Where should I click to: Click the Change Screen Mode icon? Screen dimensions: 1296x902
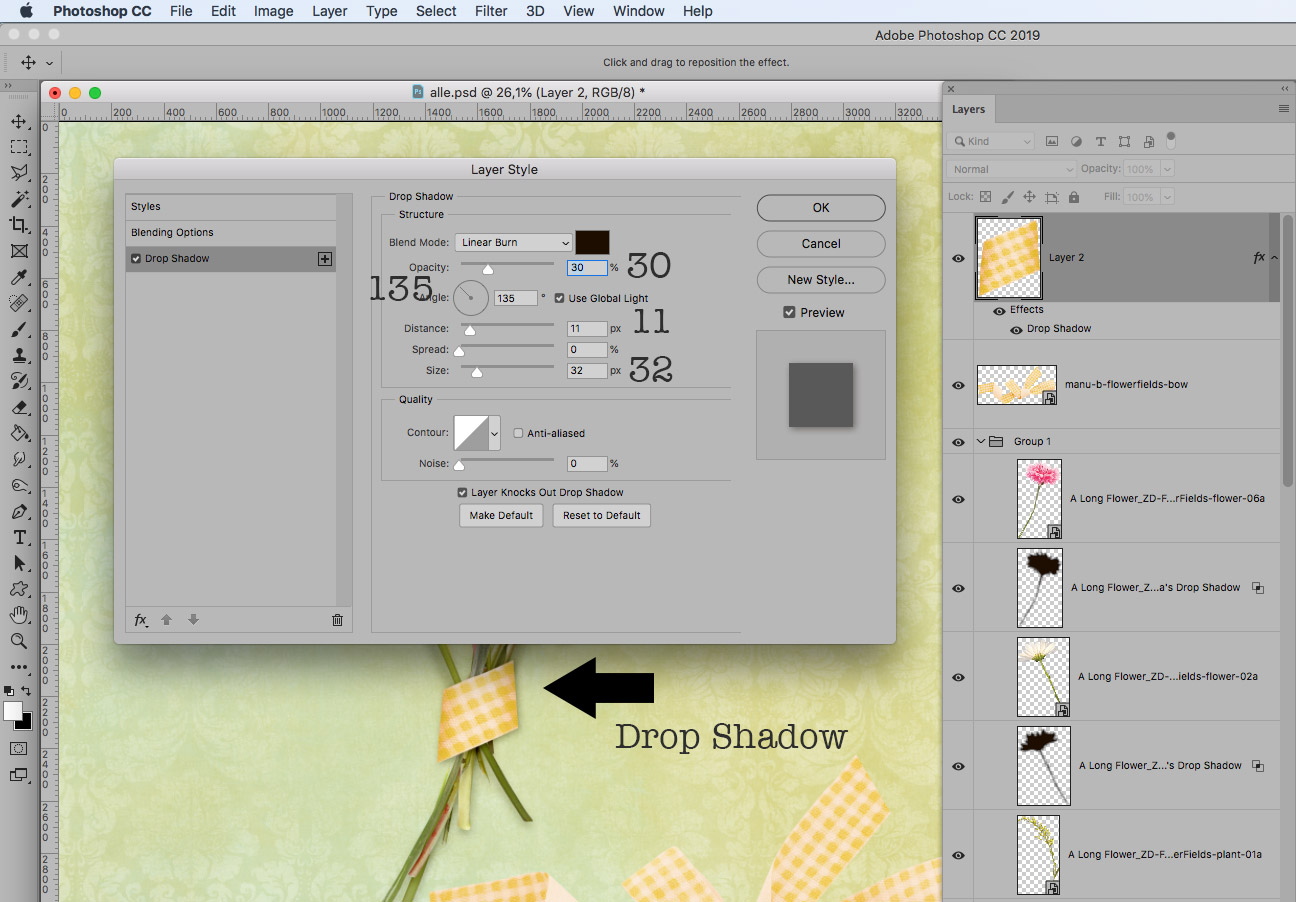coord(19,774)
